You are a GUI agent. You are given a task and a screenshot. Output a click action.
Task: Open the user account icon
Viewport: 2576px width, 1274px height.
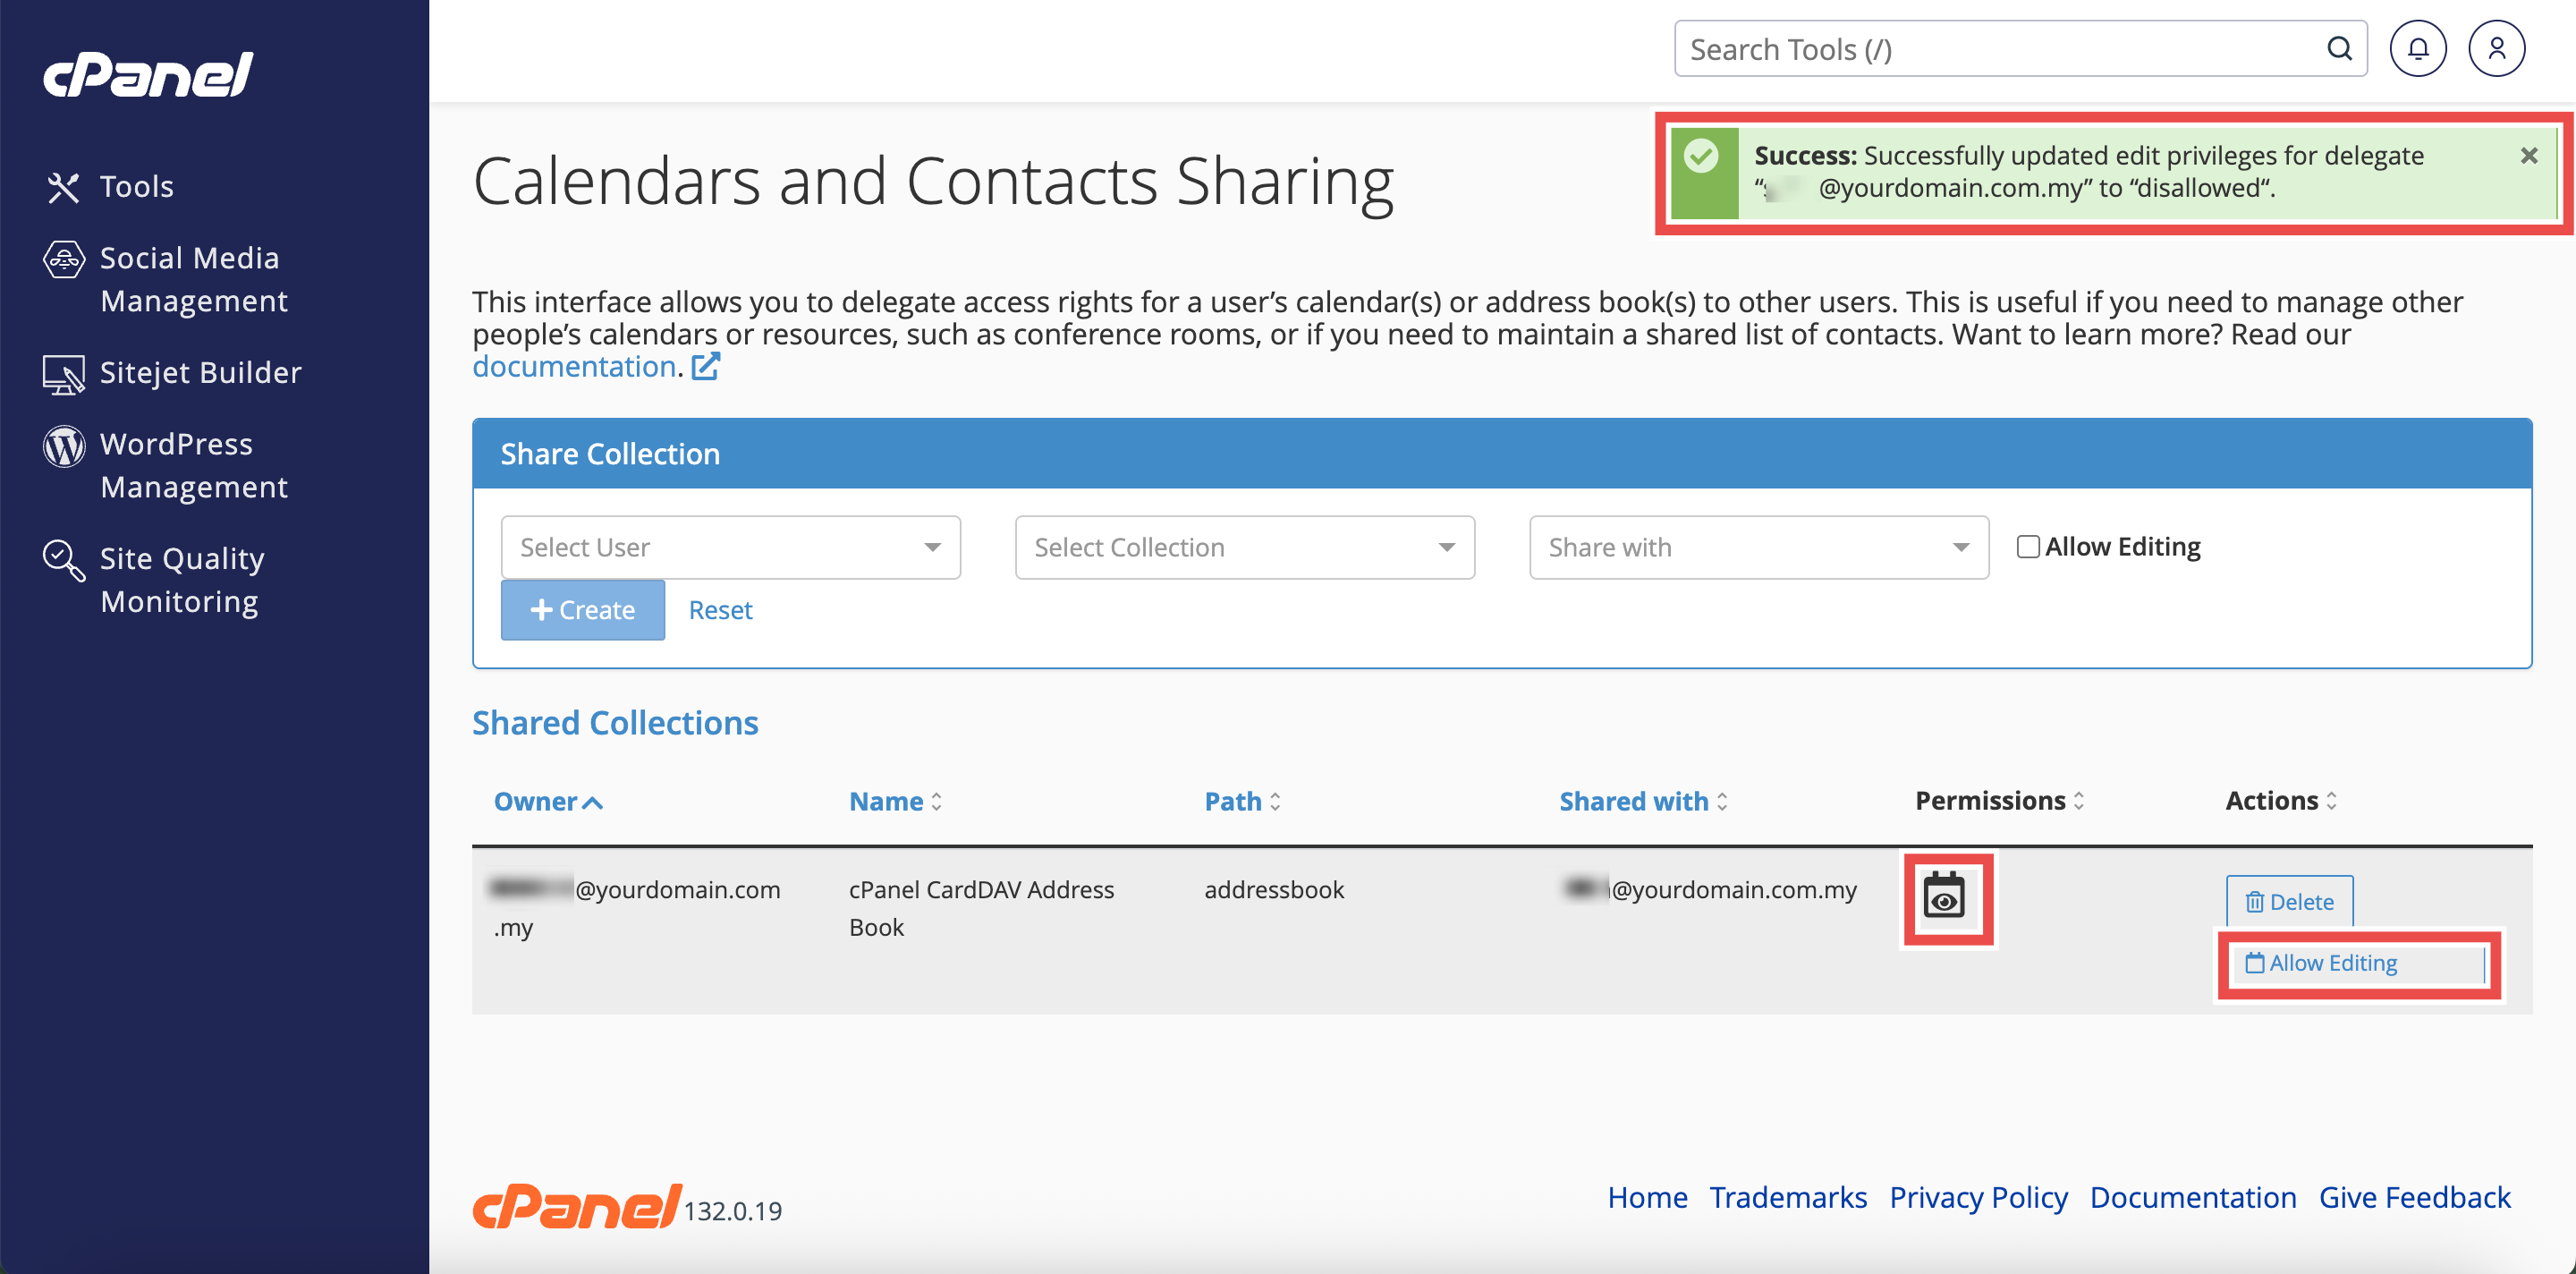[x=2496, y=49]
